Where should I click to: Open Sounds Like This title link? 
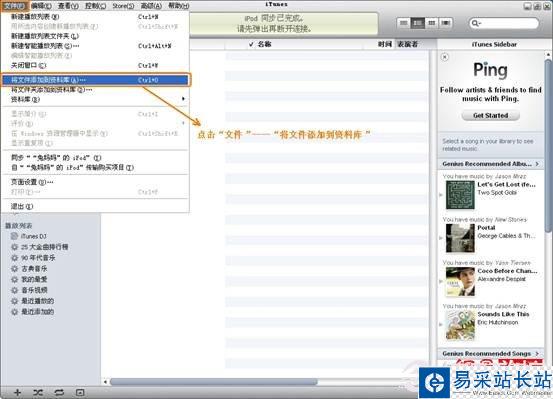point(503,314)
